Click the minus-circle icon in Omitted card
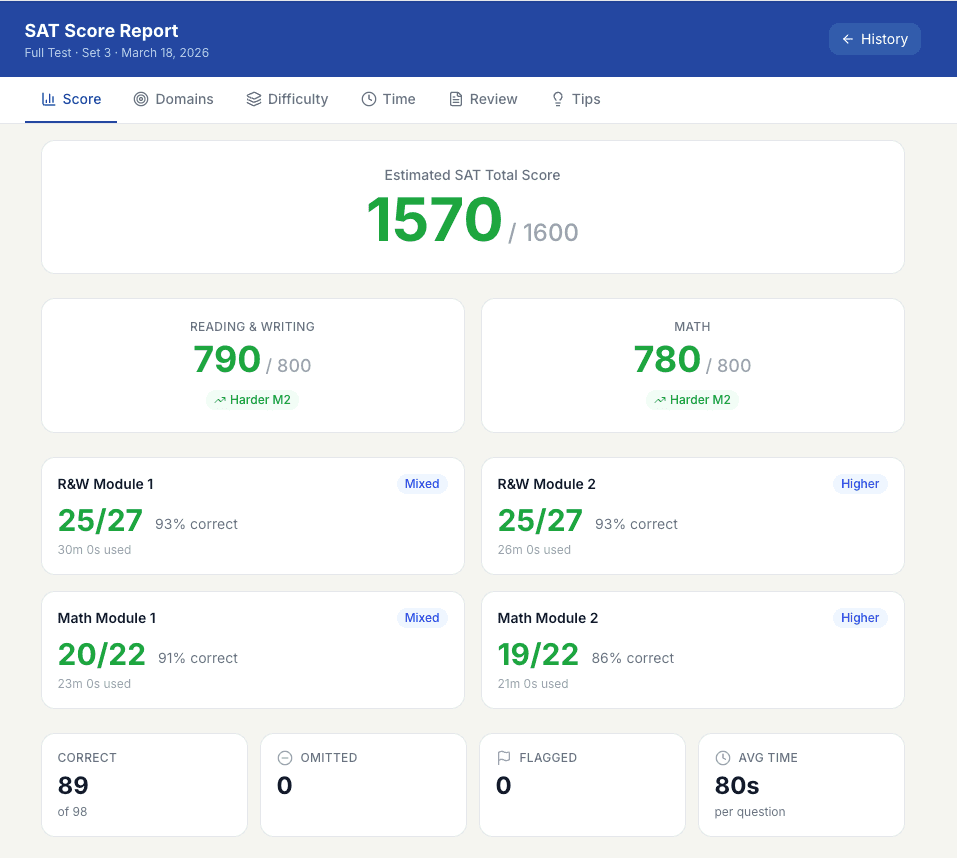This screenshot has width=957, height=858. click(285, 758)
